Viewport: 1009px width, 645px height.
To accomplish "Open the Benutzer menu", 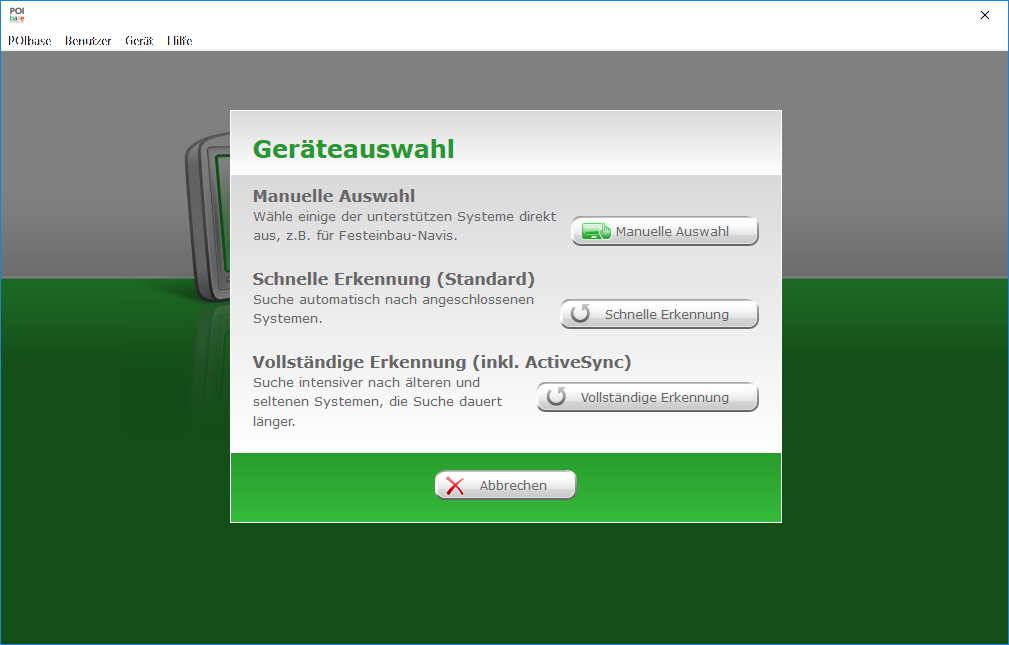I will point(88,41).
